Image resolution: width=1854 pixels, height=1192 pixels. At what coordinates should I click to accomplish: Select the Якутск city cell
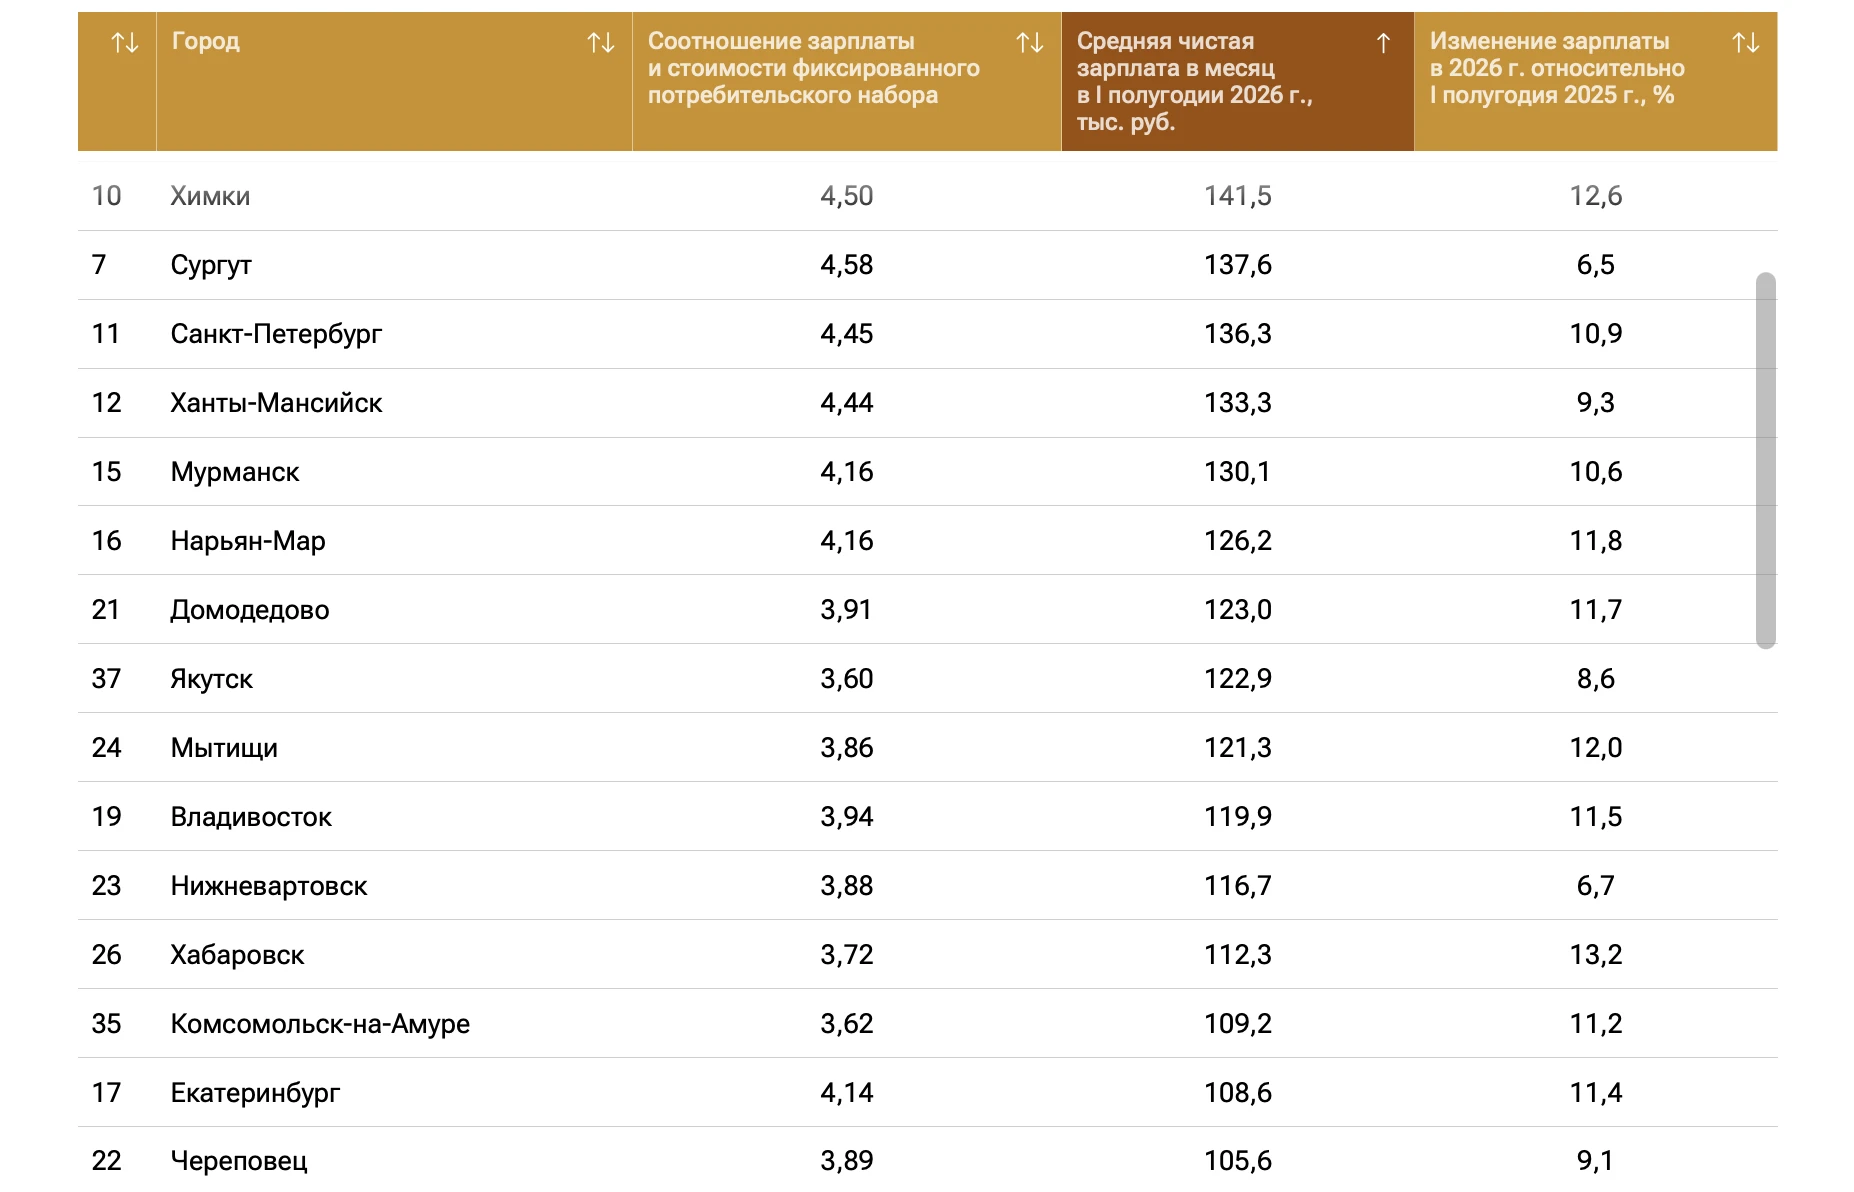pos(211,679)
